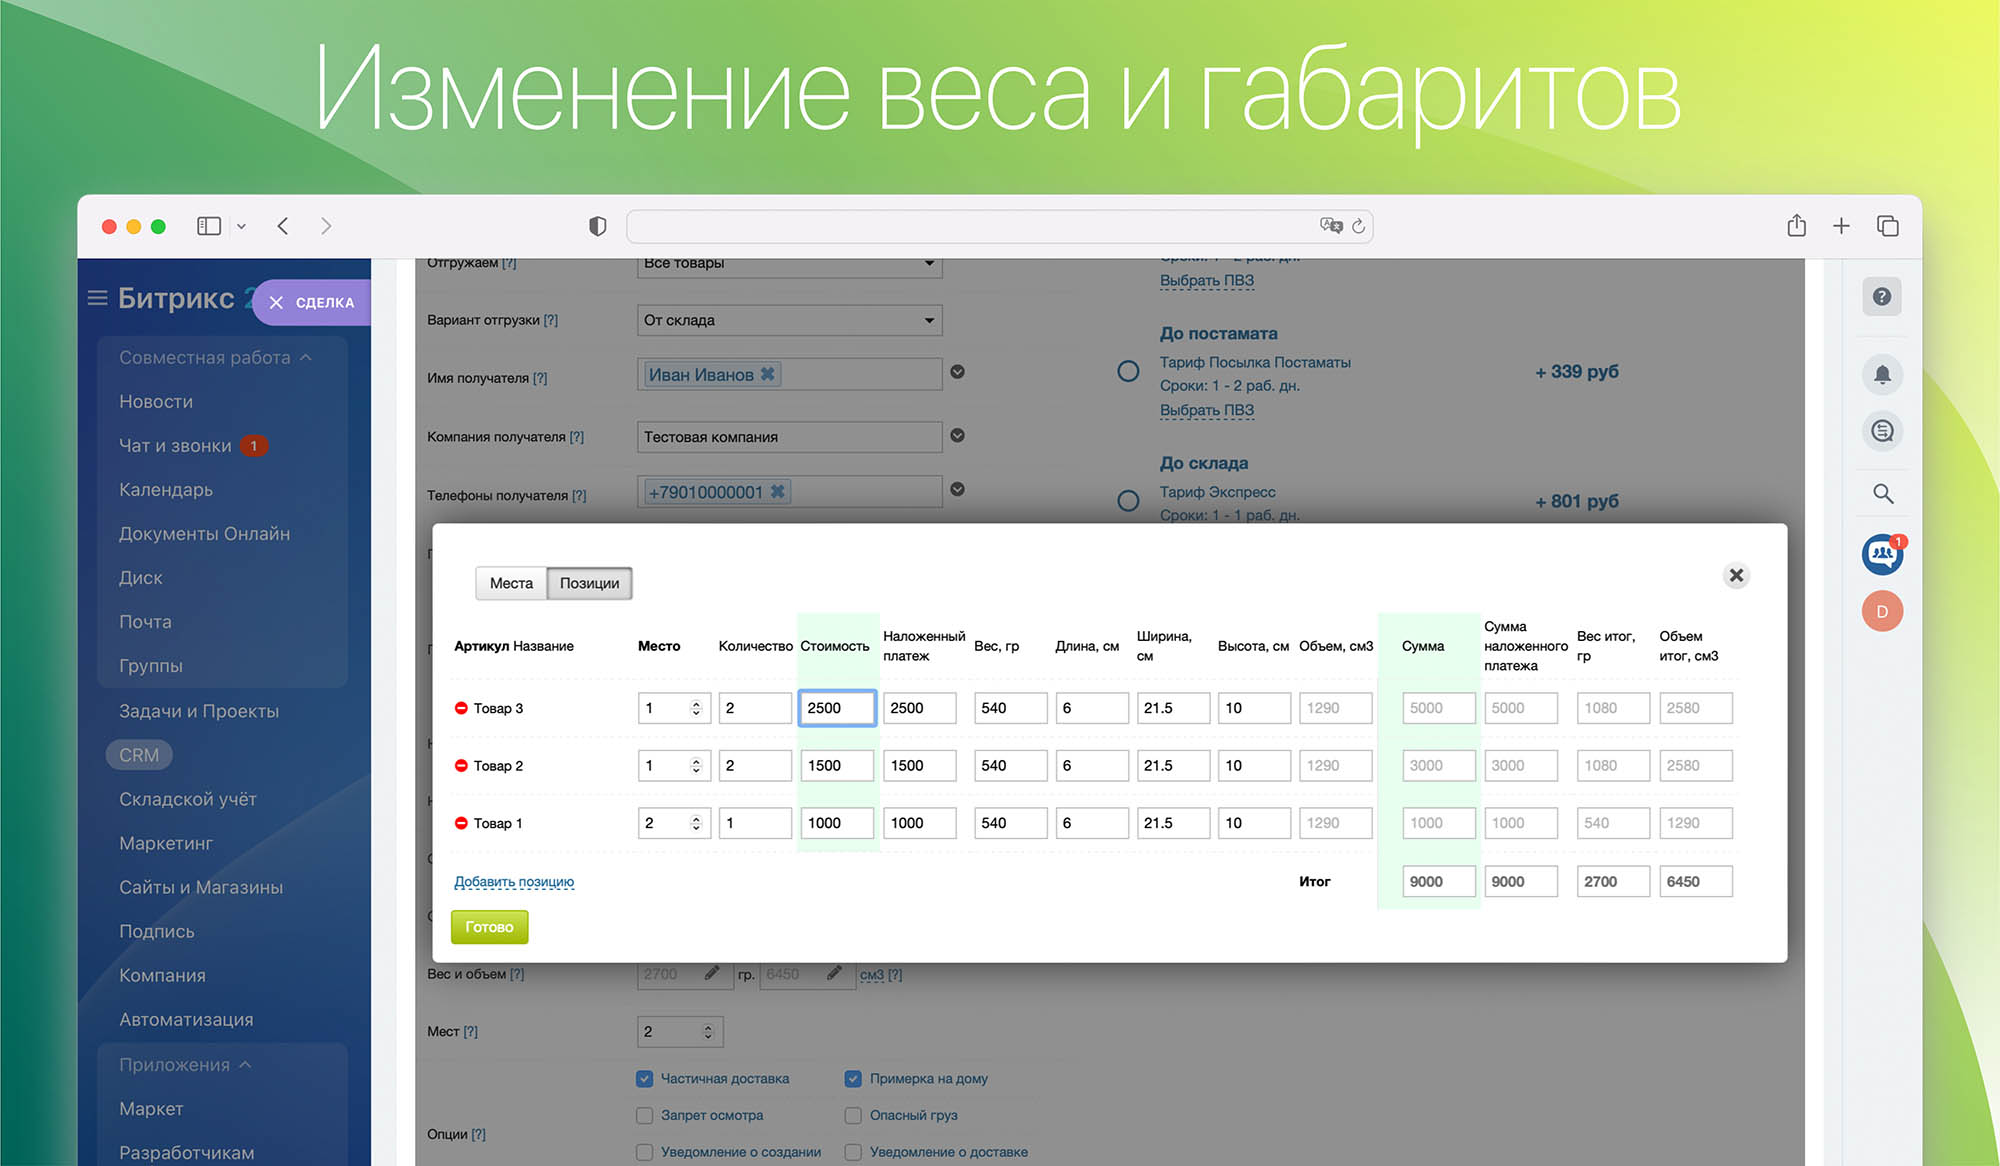Select До постамата delivery radio button

click(x=1128, y=371)
